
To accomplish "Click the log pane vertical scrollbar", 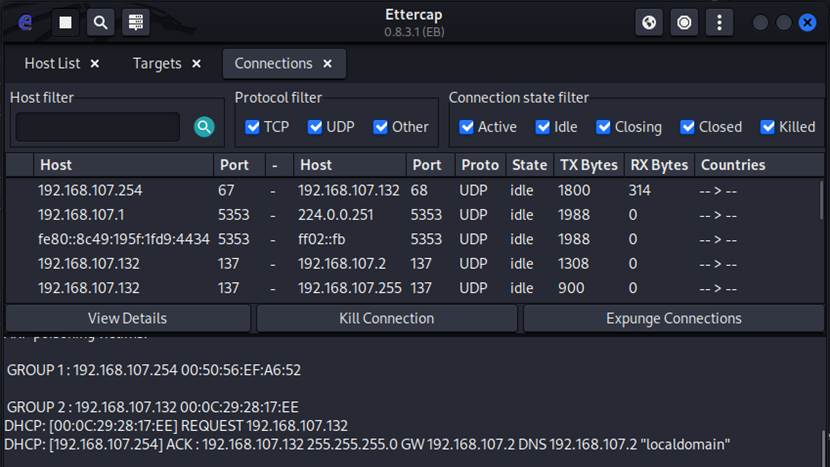I will [x=822, y=448].
